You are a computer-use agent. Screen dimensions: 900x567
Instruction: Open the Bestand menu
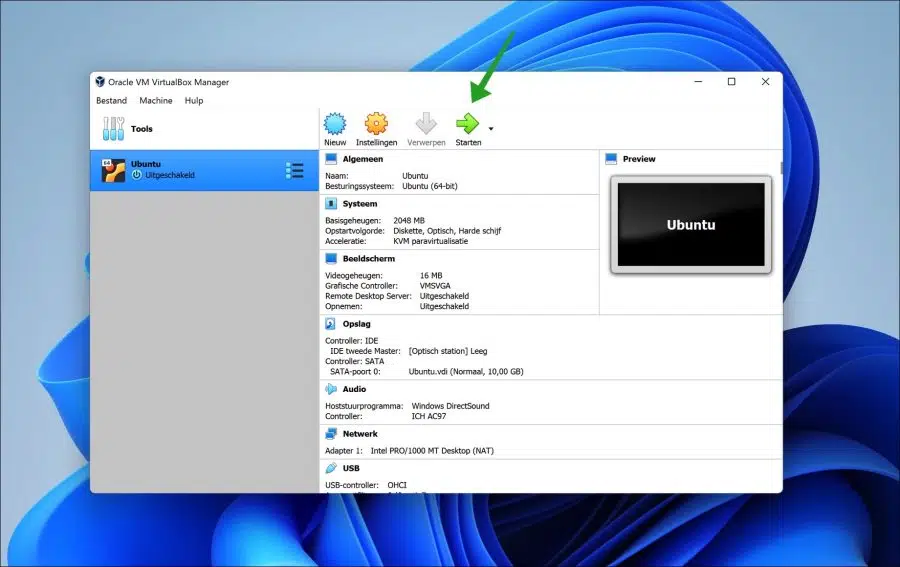111,100
